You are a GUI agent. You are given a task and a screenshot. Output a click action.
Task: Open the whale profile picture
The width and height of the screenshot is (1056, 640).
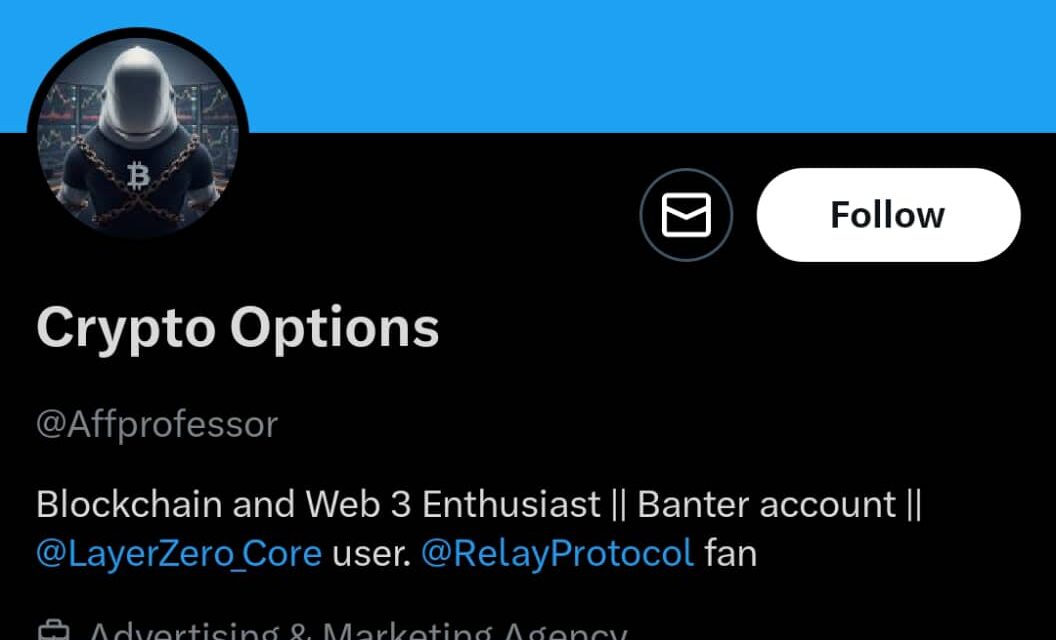pyautogui.click(x=138, y=138)
